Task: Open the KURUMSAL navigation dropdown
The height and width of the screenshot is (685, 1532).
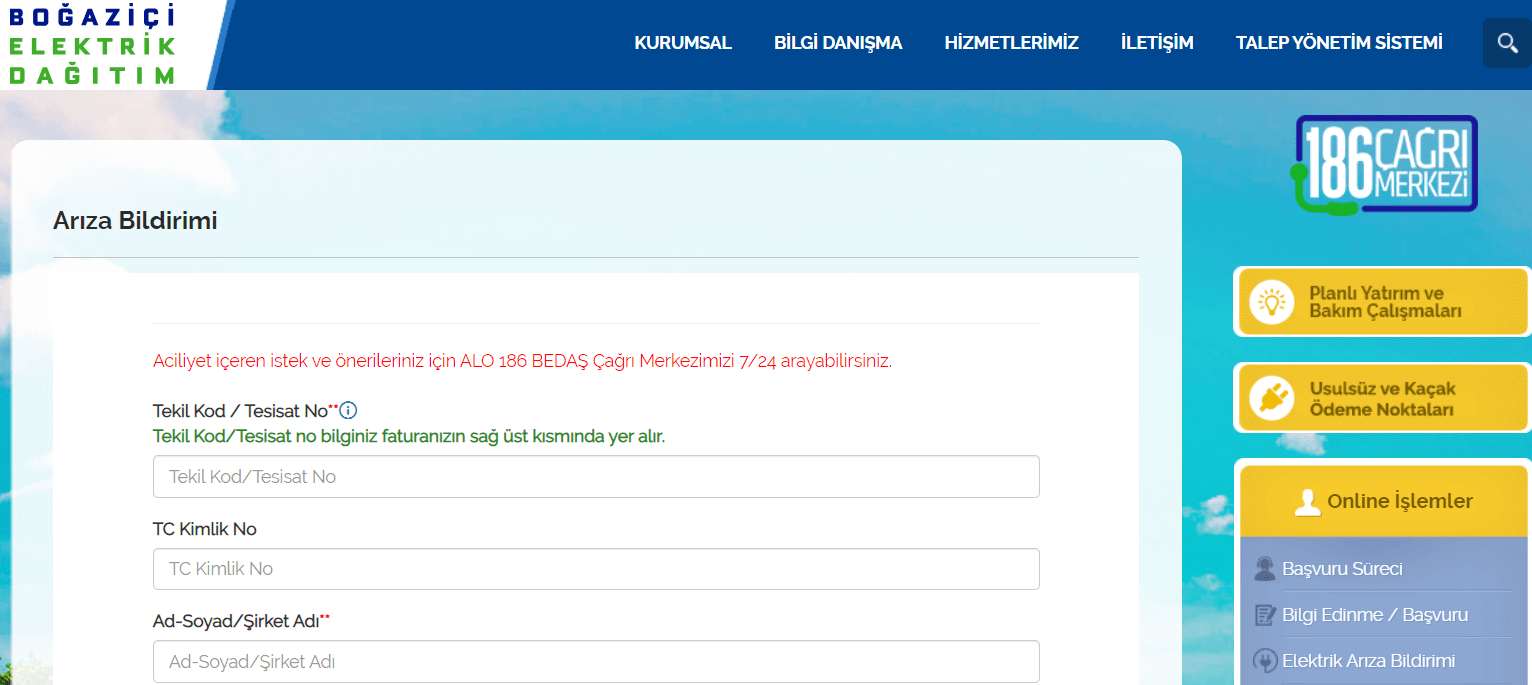Action: 683,43
